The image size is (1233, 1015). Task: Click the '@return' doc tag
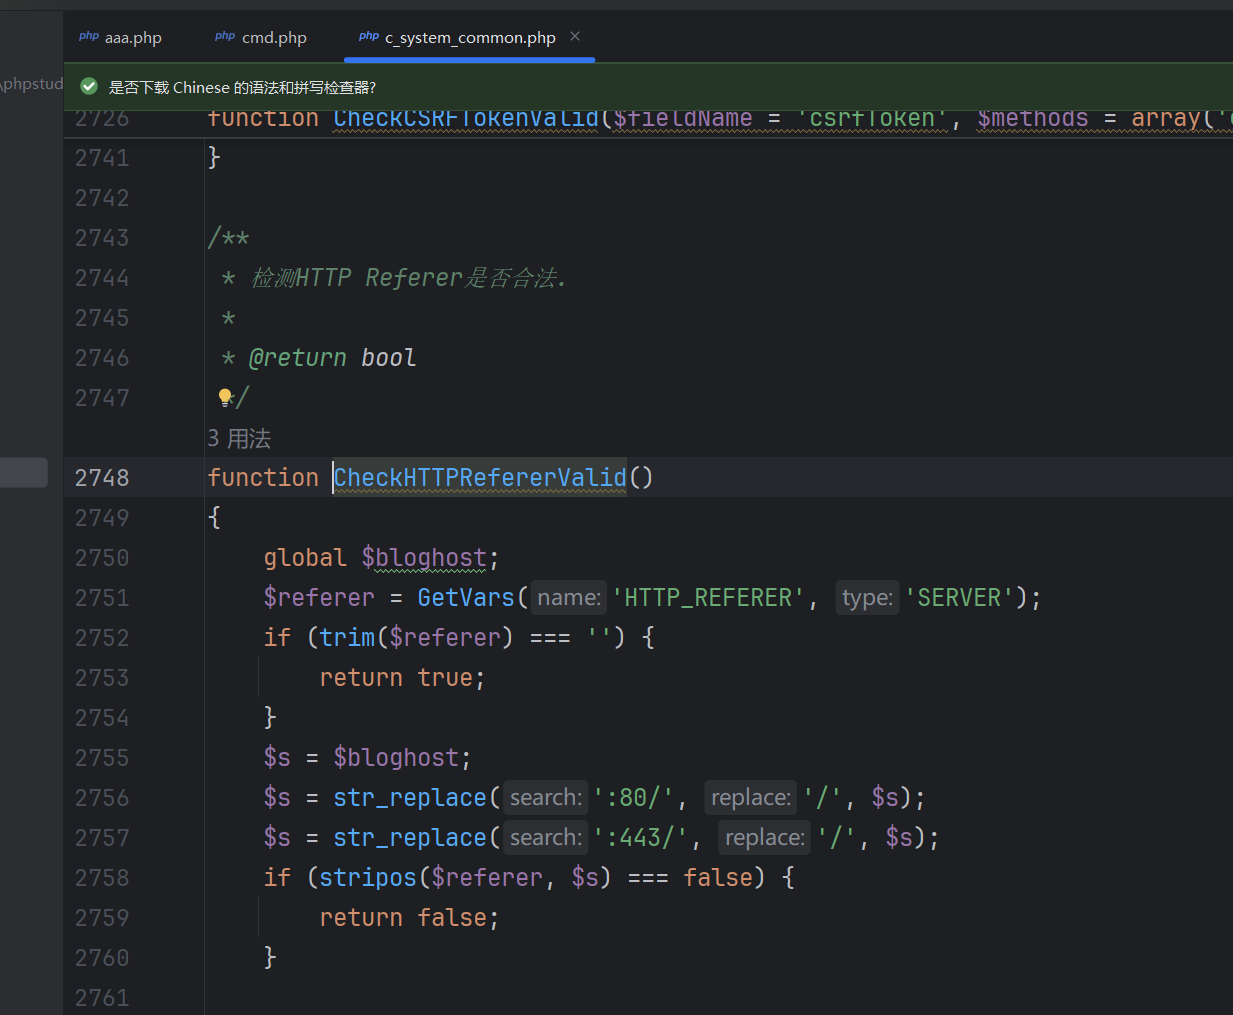298,357
